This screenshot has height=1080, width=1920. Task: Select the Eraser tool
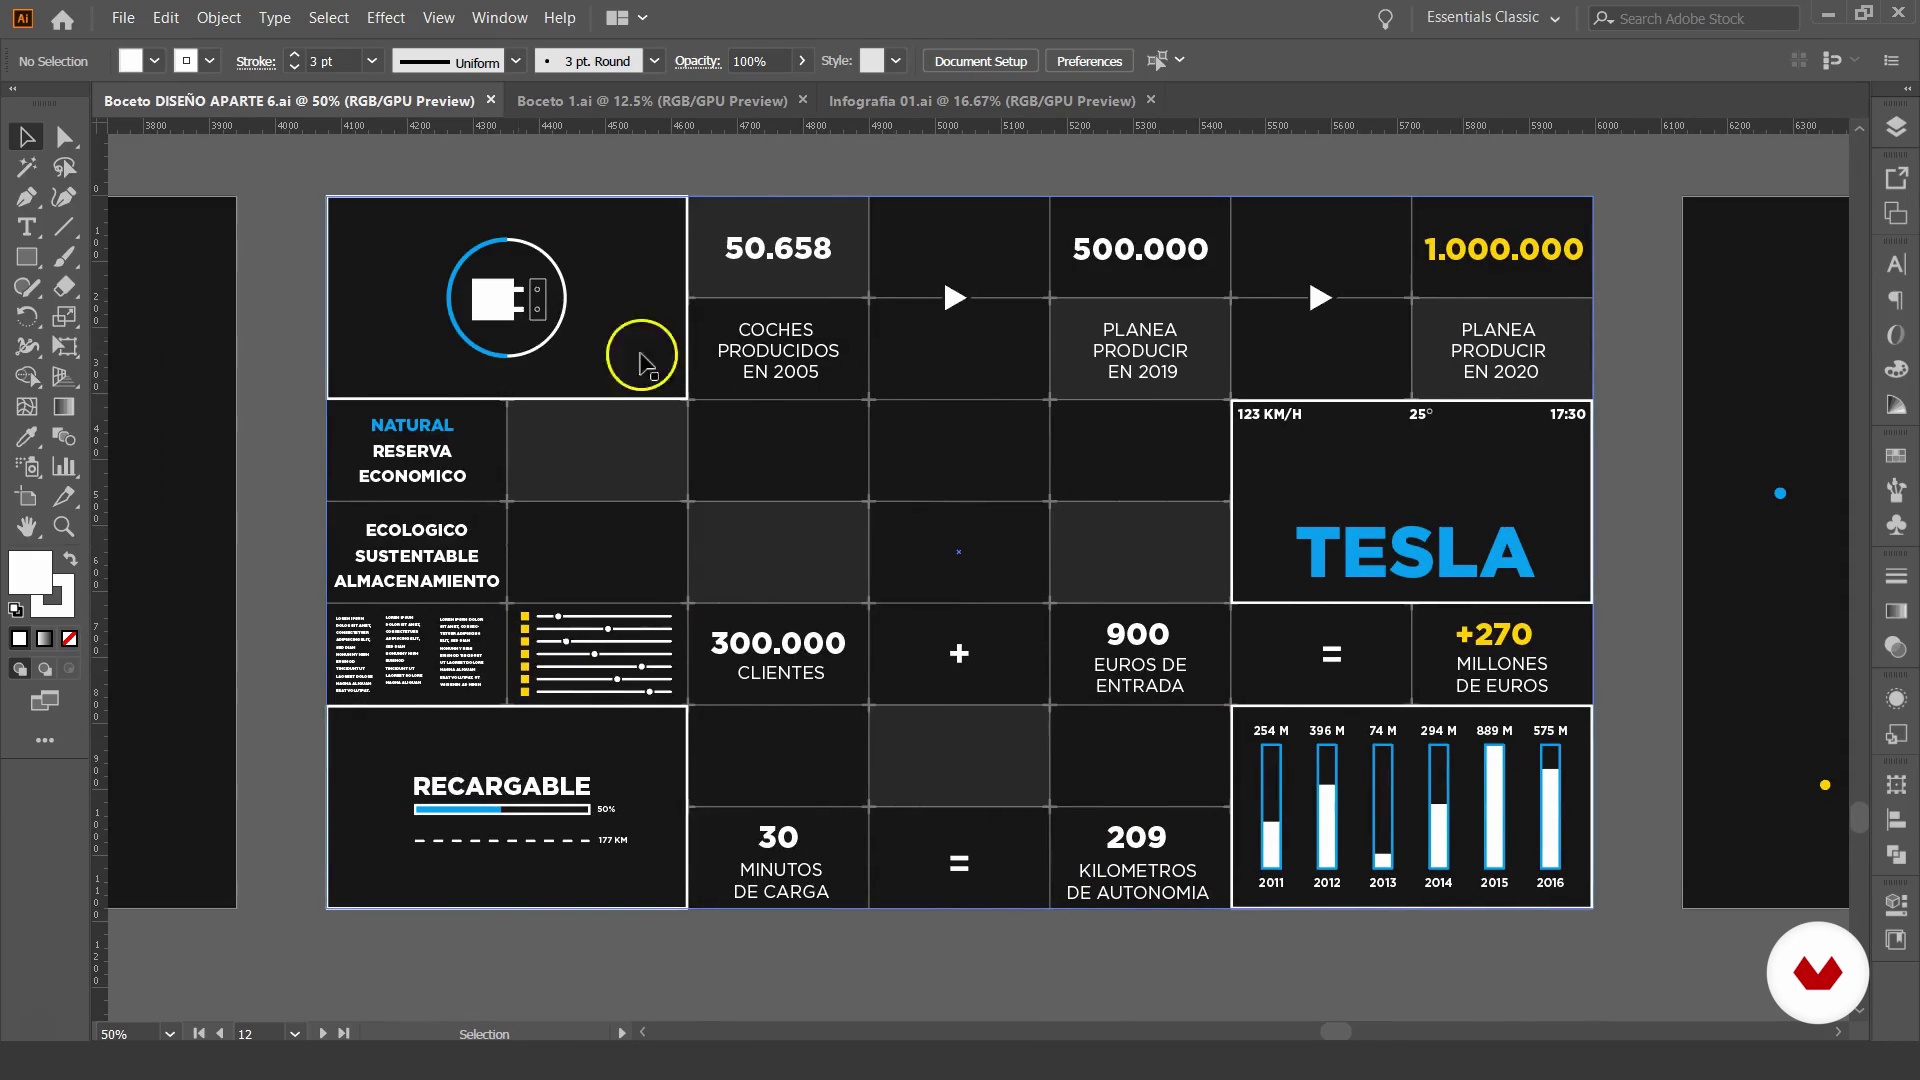pos(65,287)
